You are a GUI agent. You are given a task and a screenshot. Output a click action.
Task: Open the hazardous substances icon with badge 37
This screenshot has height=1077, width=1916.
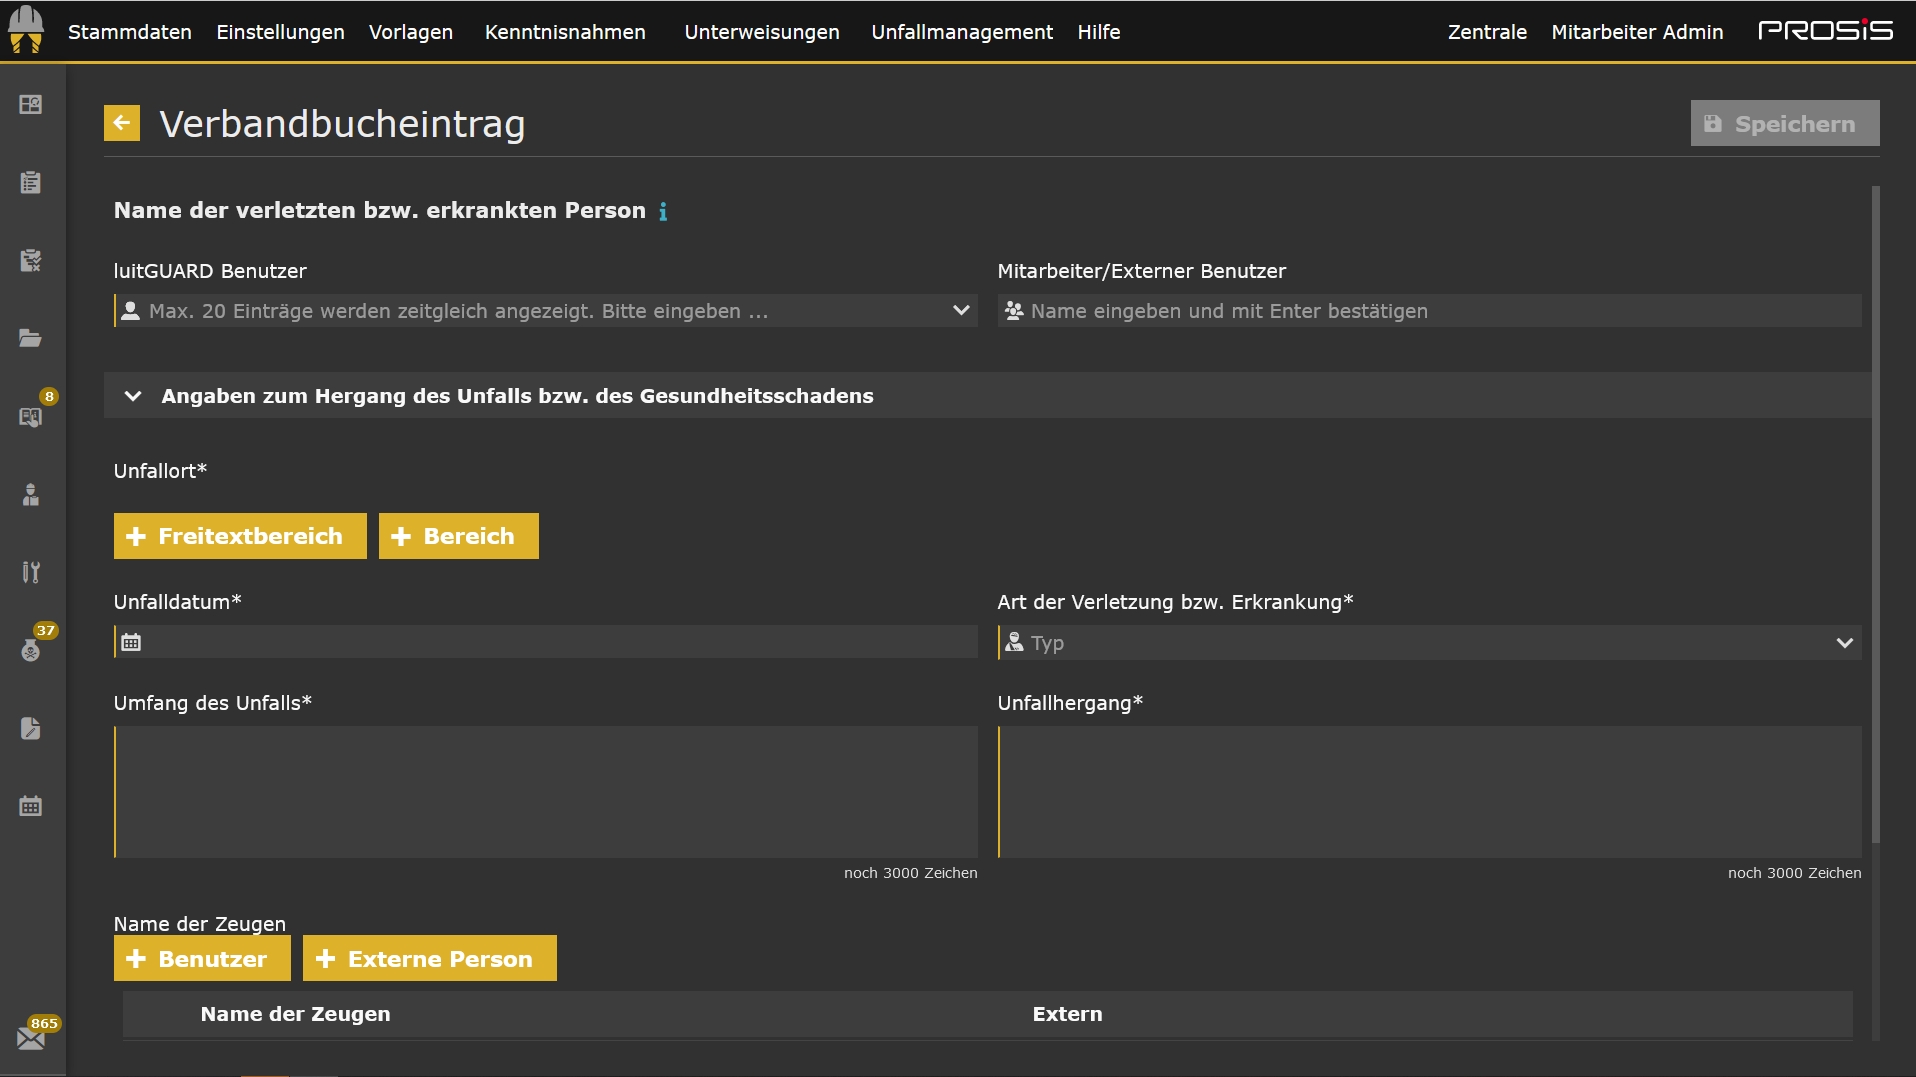[31, 650]
